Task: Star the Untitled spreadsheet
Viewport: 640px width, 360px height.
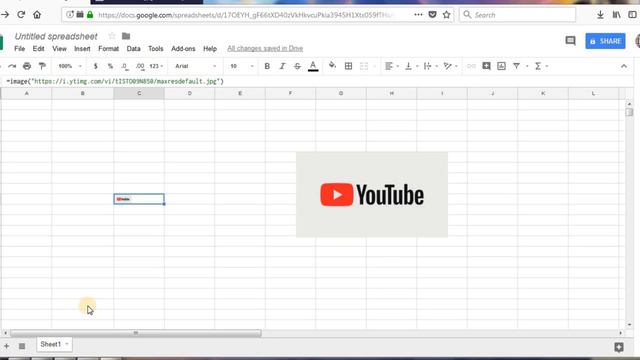Action: tap(112, 36)
